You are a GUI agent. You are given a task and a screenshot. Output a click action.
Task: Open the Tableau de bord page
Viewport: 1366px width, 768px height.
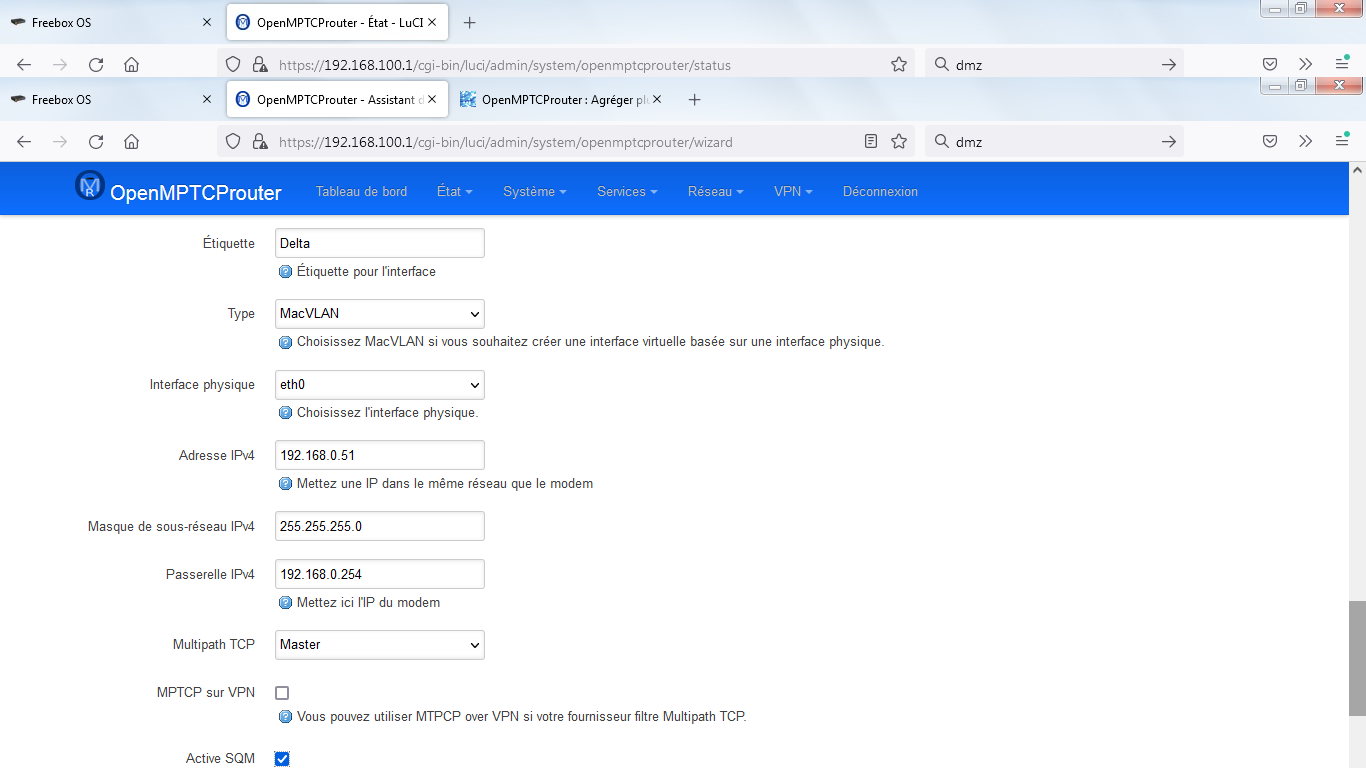(361, 192)
